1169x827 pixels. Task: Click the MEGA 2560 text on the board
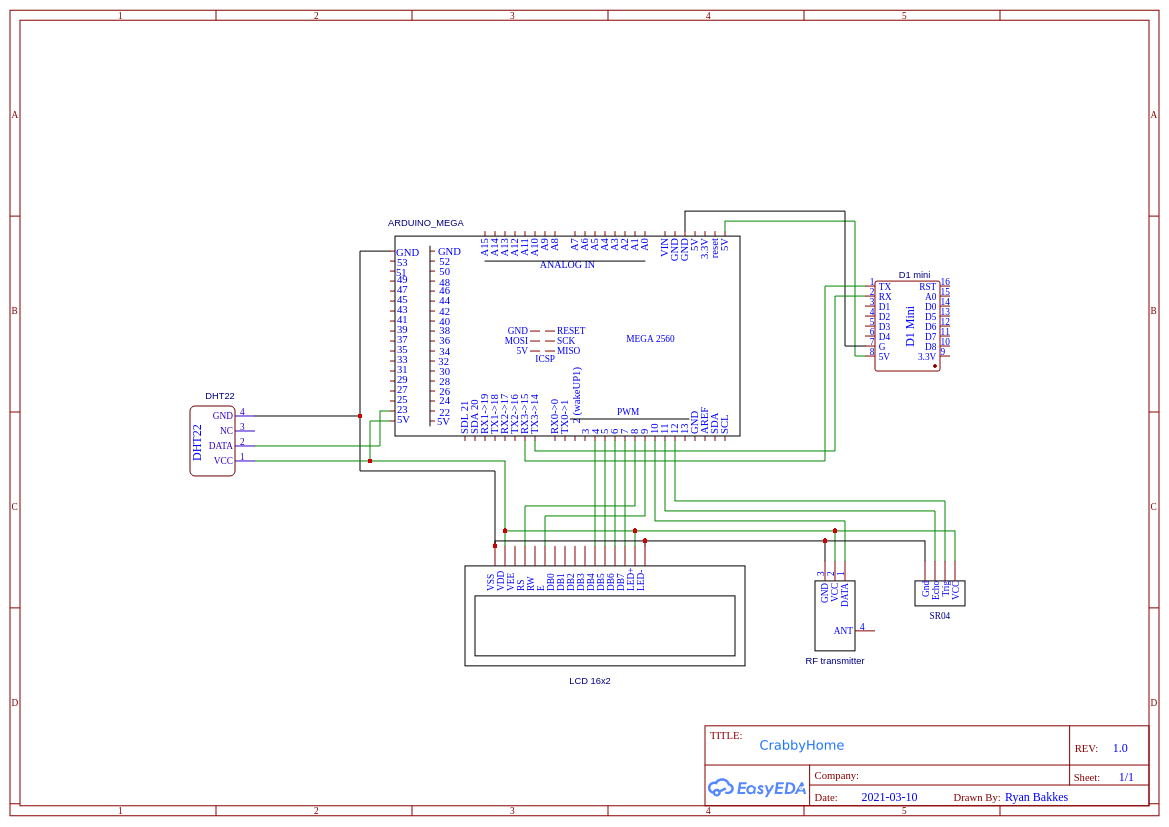[650, 339]
